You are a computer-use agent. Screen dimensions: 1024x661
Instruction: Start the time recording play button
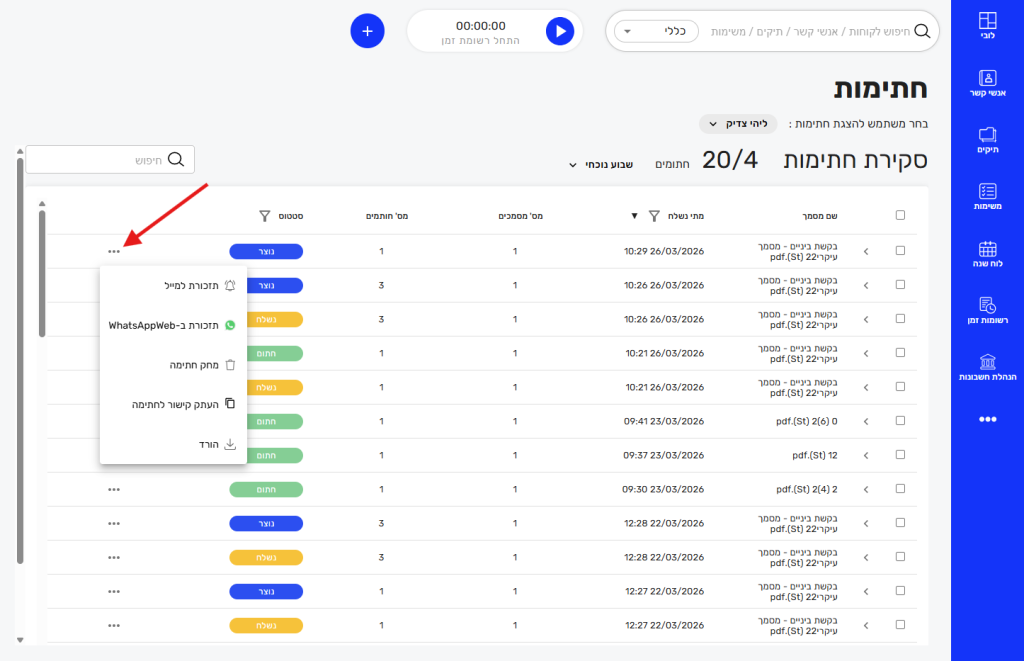click(x=560, y=32)
